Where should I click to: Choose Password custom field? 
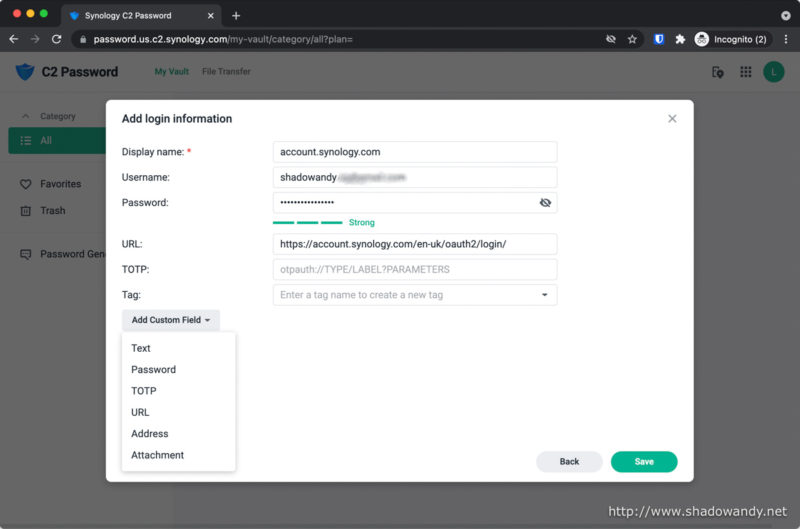(179, 370)
